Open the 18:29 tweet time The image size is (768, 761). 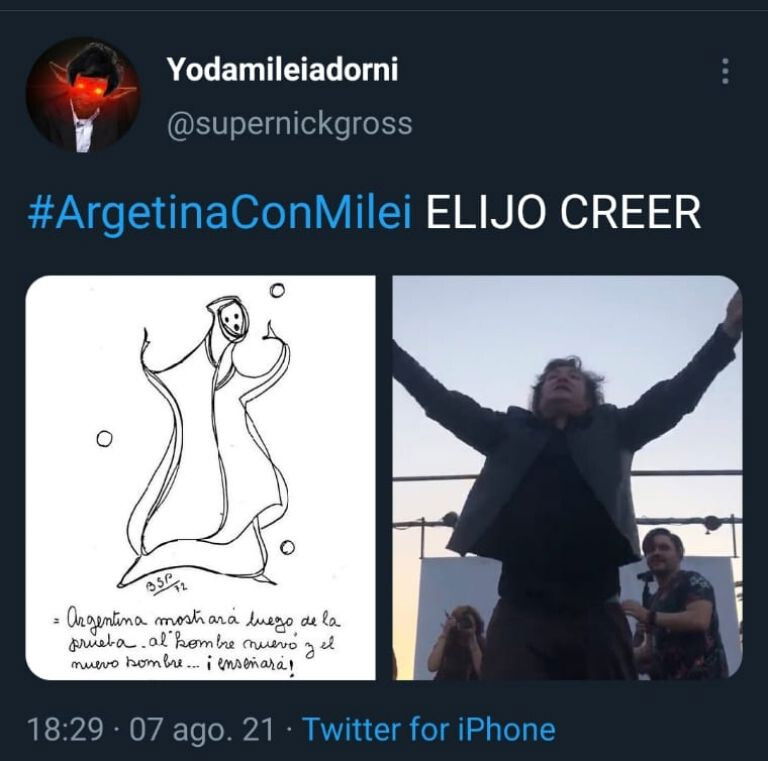click(x=66, y=730)
